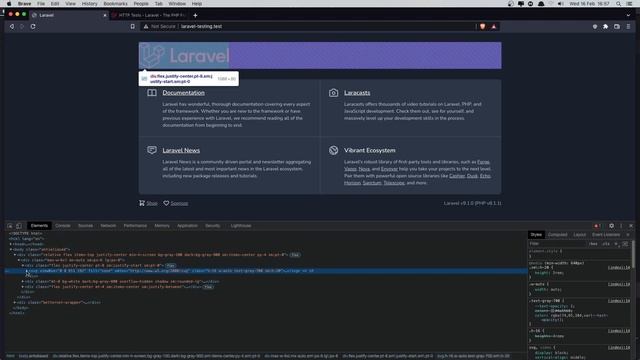Click the Documentation book icon
This screenshot has width=640, height=360.
pyautogui.click(x=152, y=93)
